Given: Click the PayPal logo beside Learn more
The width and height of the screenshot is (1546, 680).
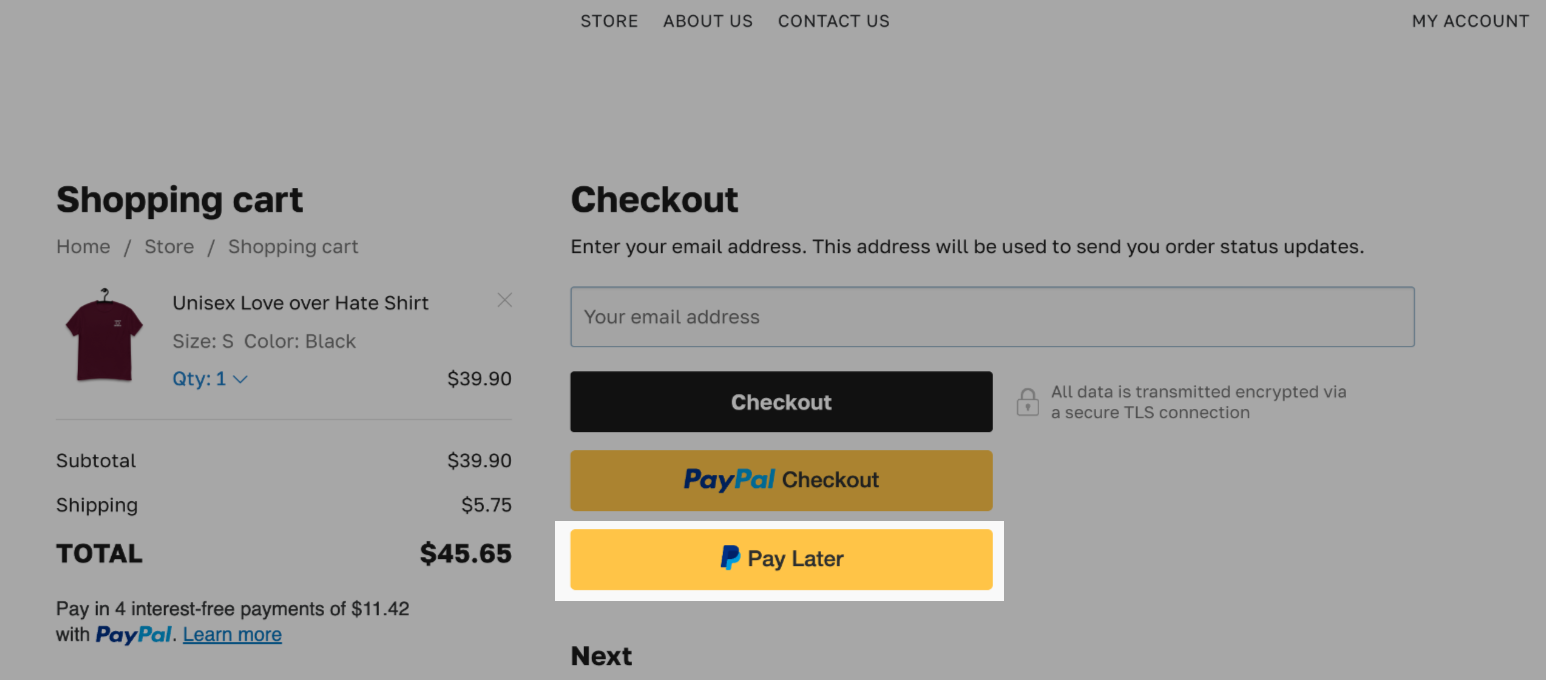Looking at the screenshot, I should coord(134,634).
